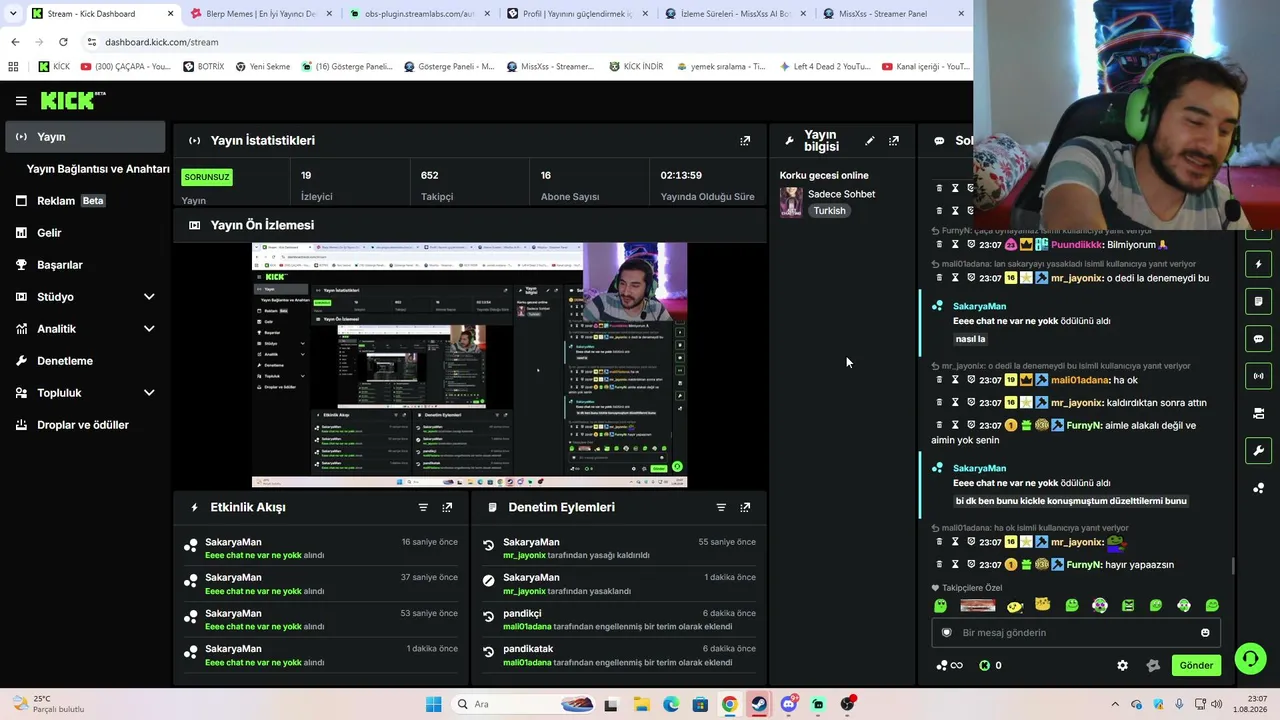This screenshot has height=720, width=1280.
Task: Click the document icon in right sidebar
Action: (x=1258, y=302)
